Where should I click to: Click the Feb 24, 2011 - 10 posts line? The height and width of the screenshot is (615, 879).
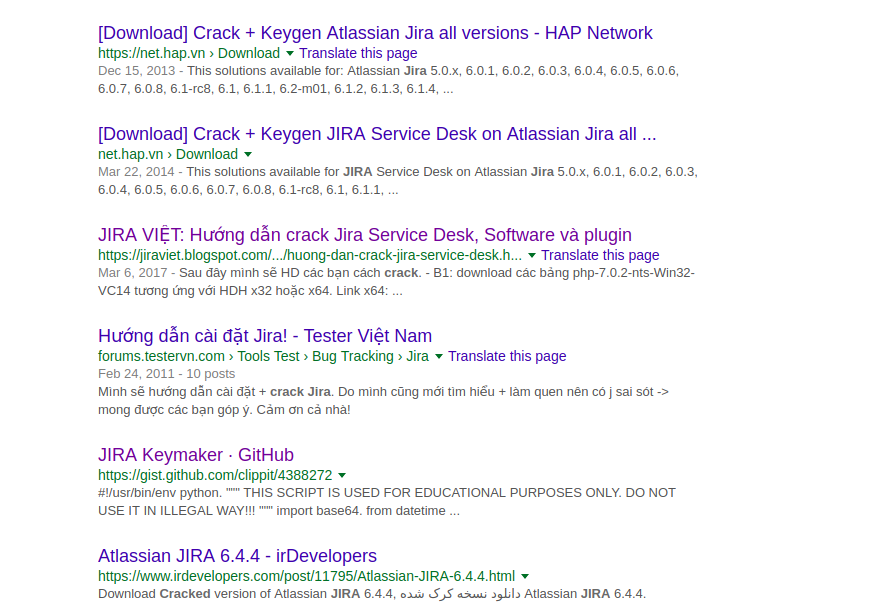point(166,374)
